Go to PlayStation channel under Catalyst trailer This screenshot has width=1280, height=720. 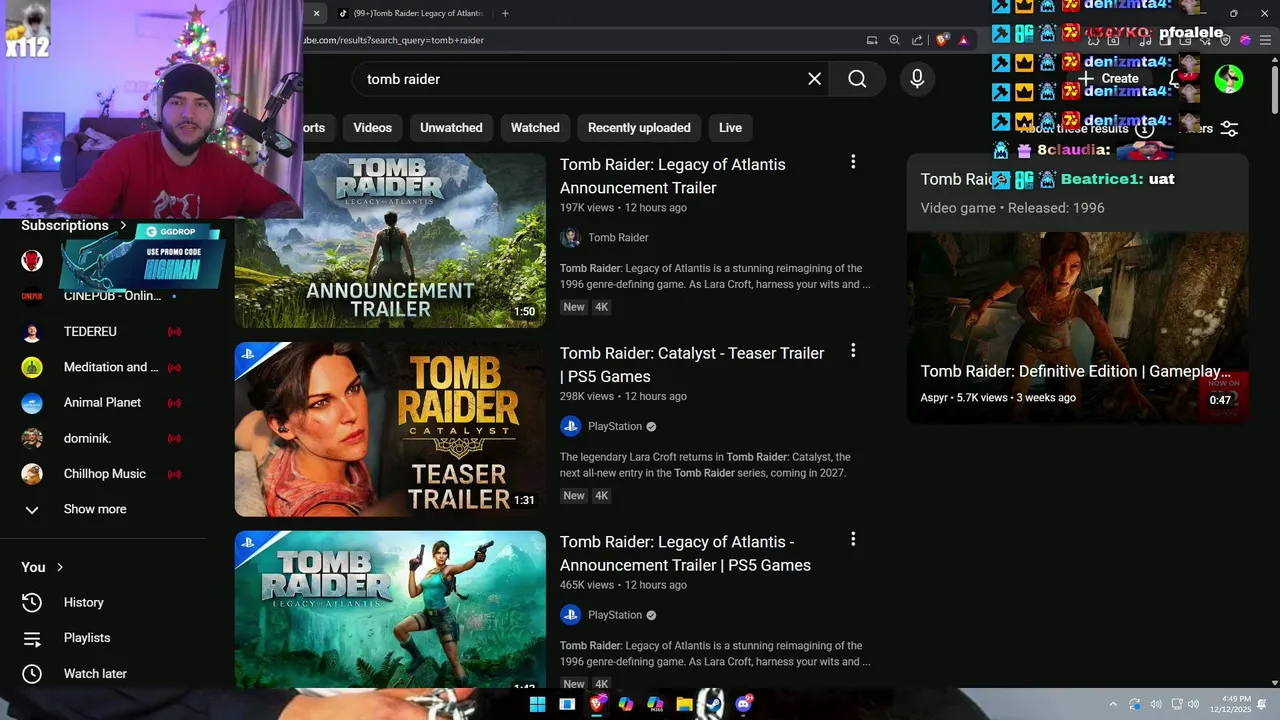(614, 426)
